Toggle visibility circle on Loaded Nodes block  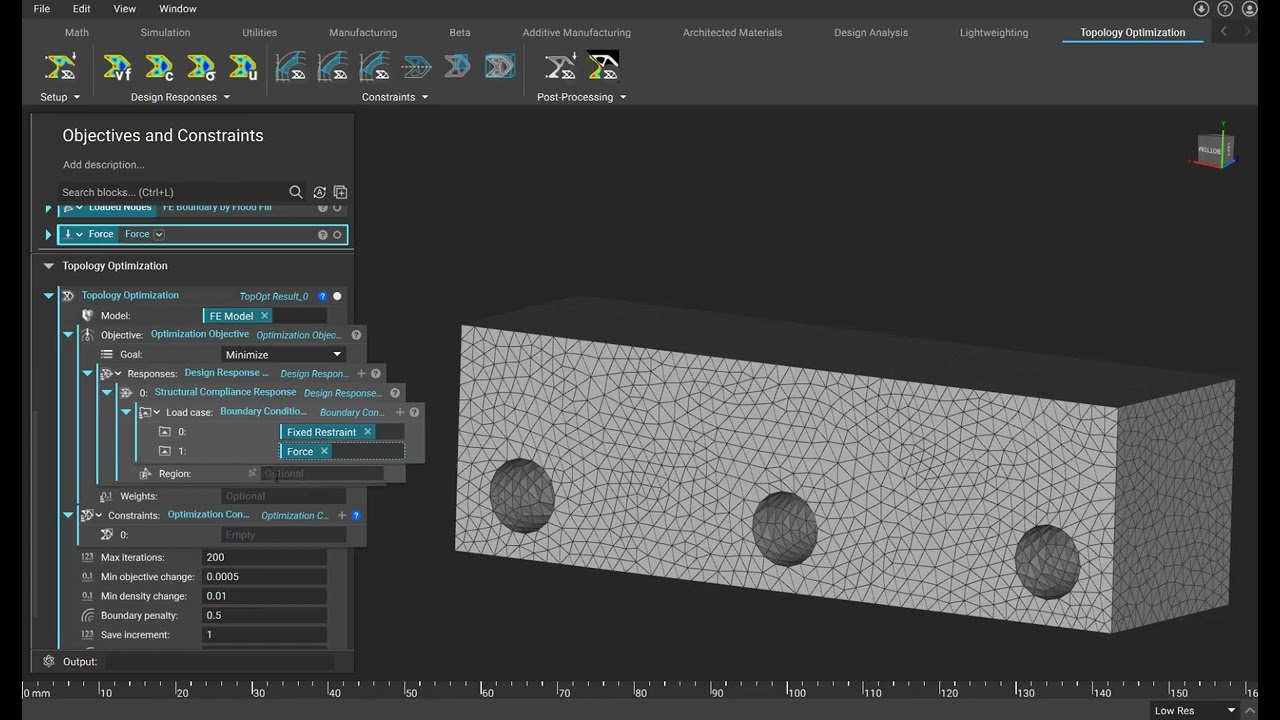337,208
